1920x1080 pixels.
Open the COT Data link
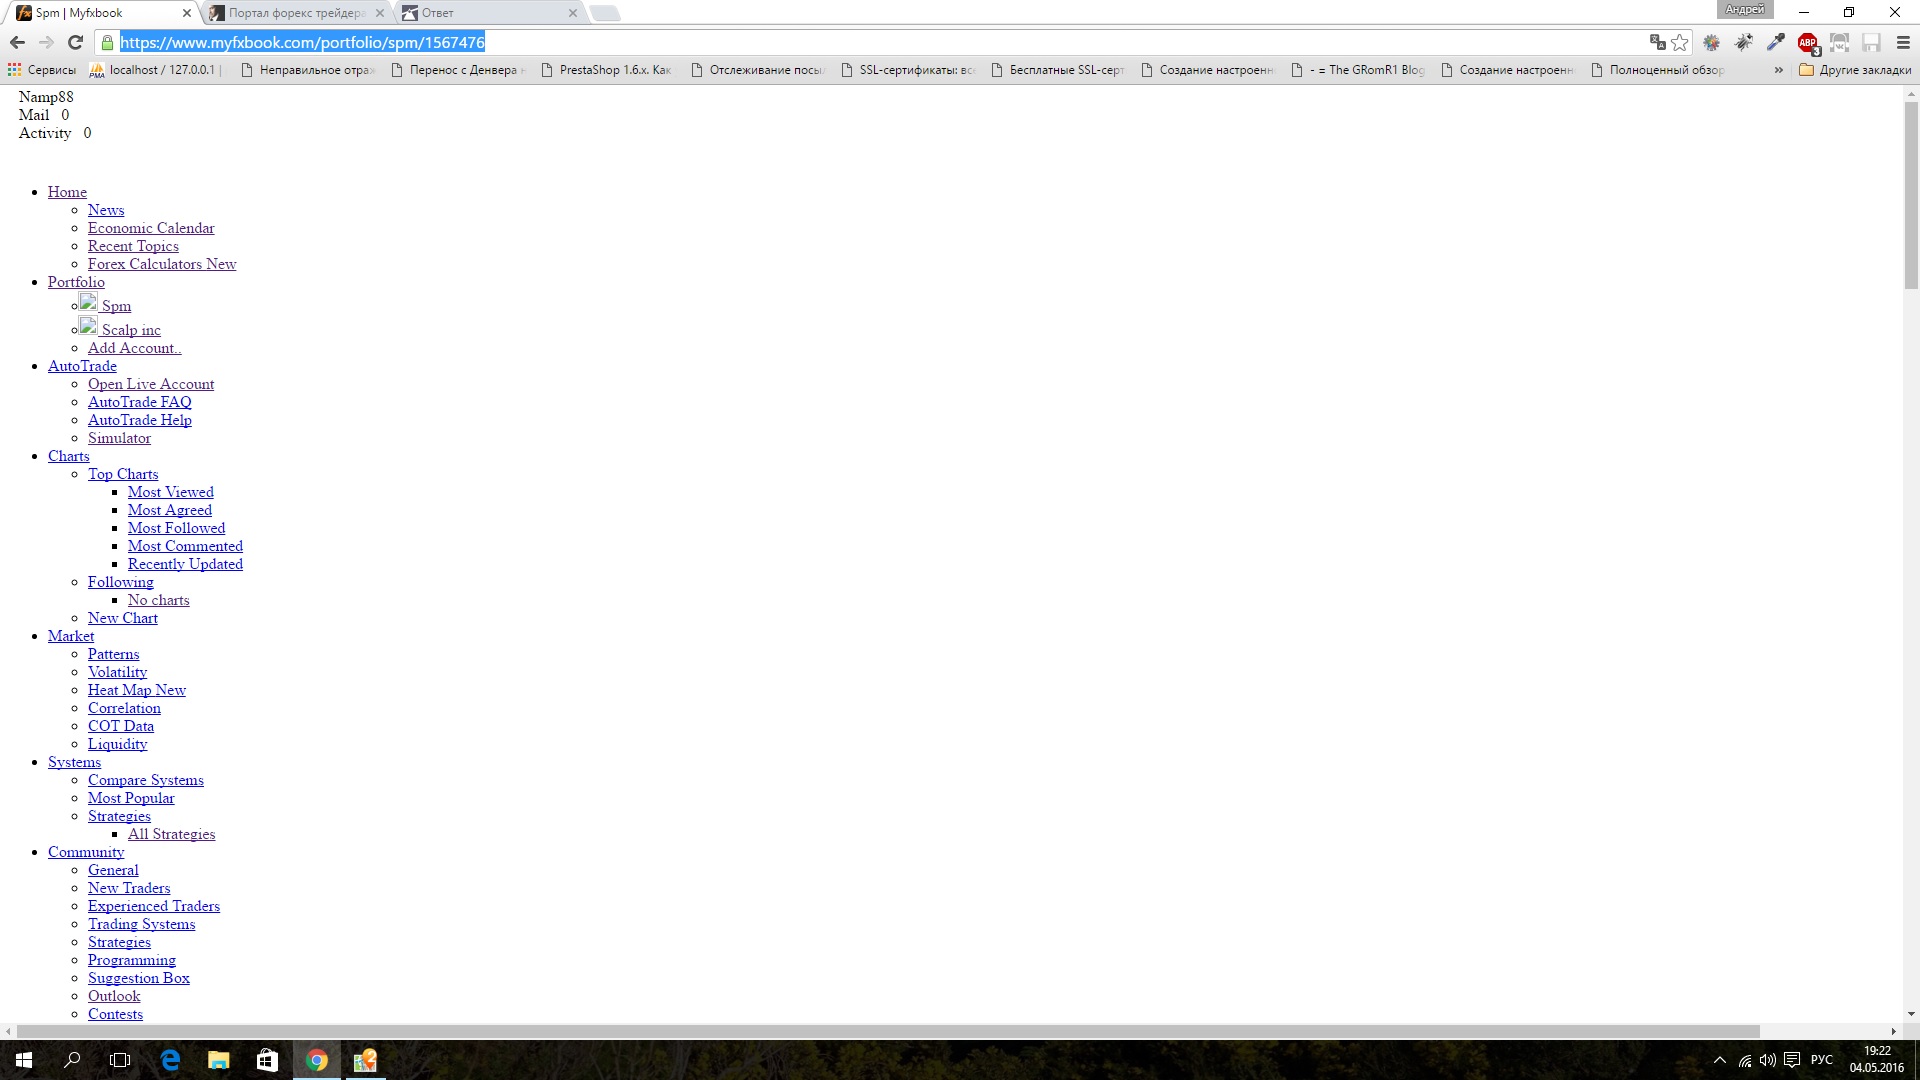121,726
